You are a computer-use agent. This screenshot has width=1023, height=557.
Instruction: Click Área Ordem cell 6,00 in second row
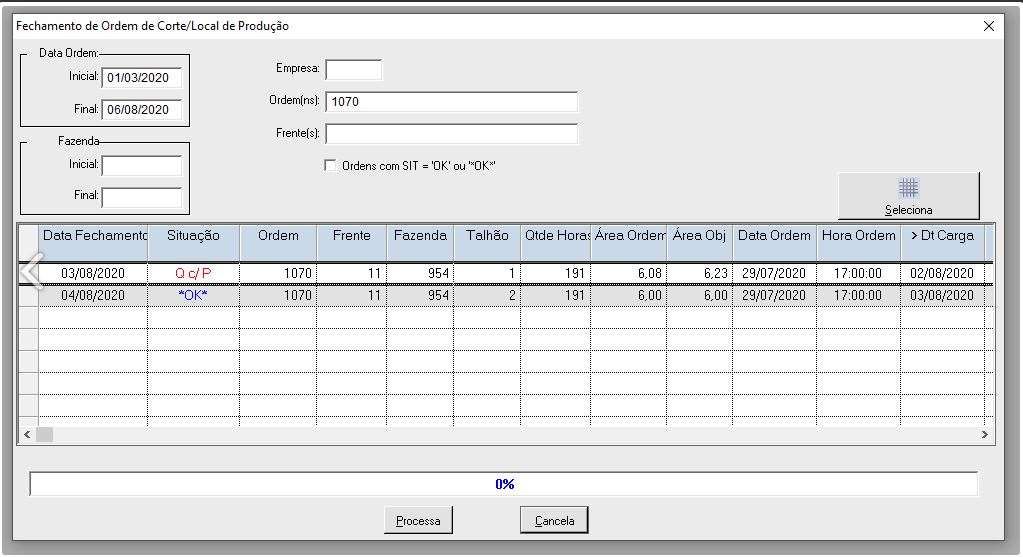click(629, 295)
